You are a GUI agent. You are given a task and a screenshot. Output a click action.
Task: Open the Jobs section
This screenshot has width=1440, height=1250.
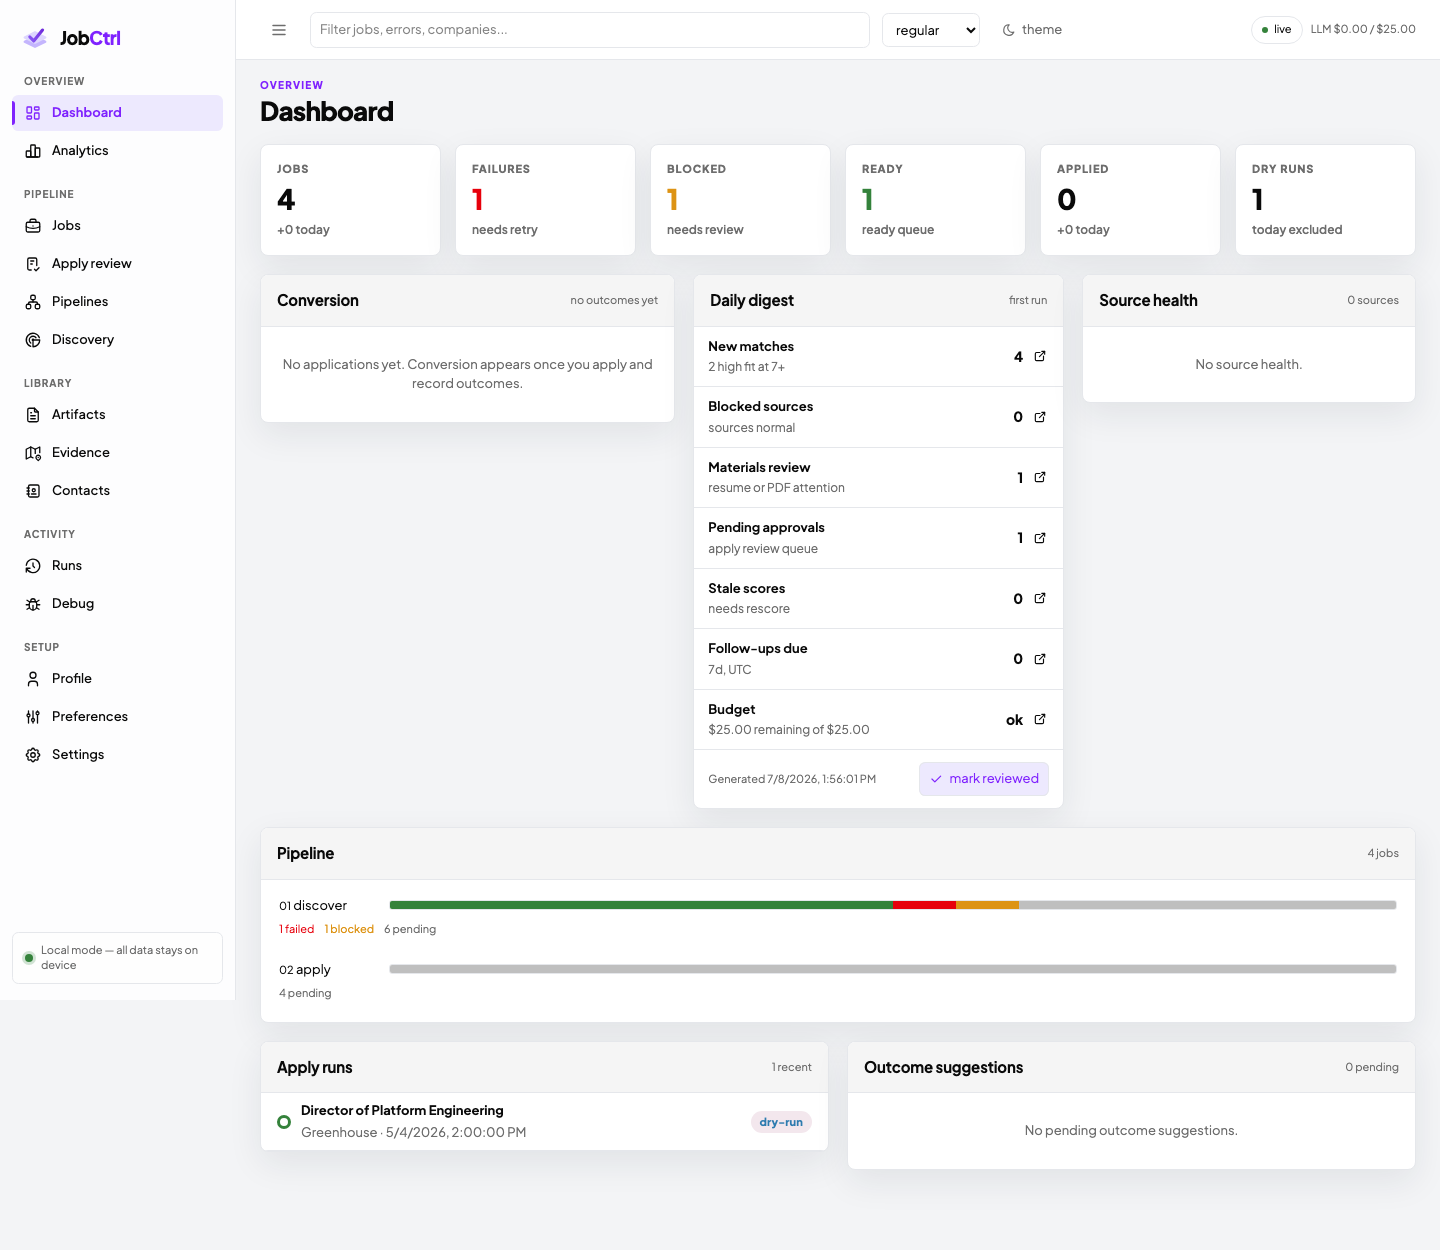118,226
